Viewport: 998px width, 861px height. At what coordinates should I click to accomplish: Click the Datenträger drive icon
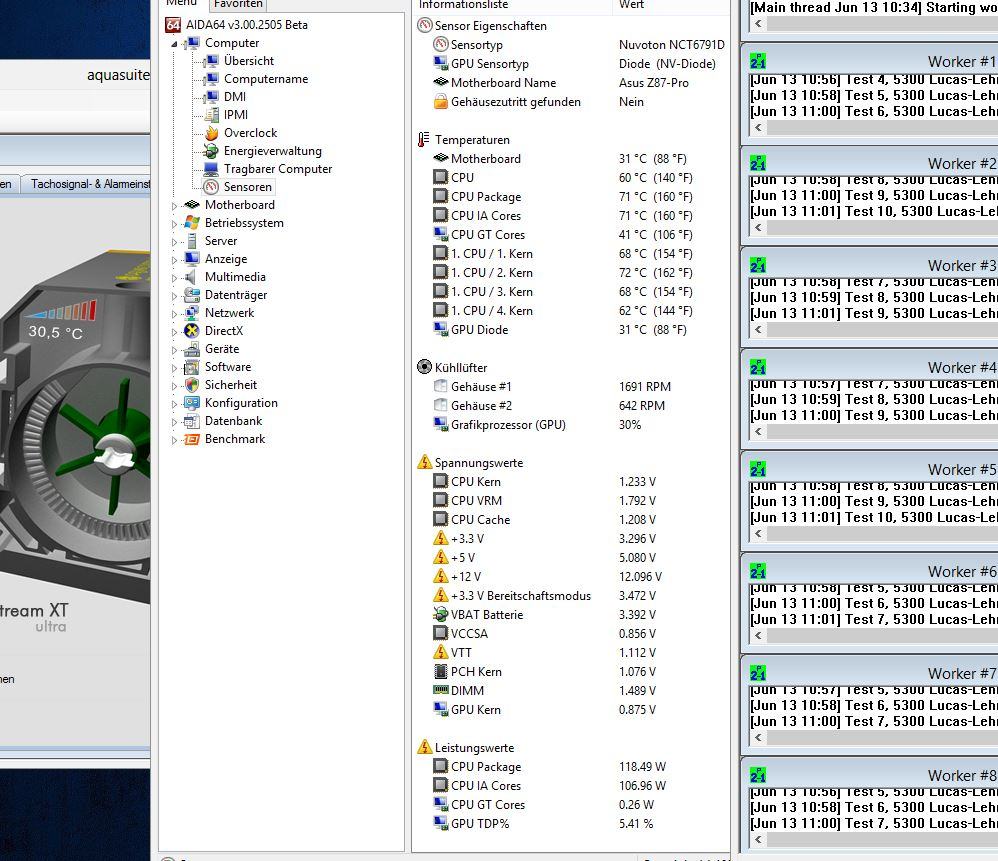click(x=192, y=295)
